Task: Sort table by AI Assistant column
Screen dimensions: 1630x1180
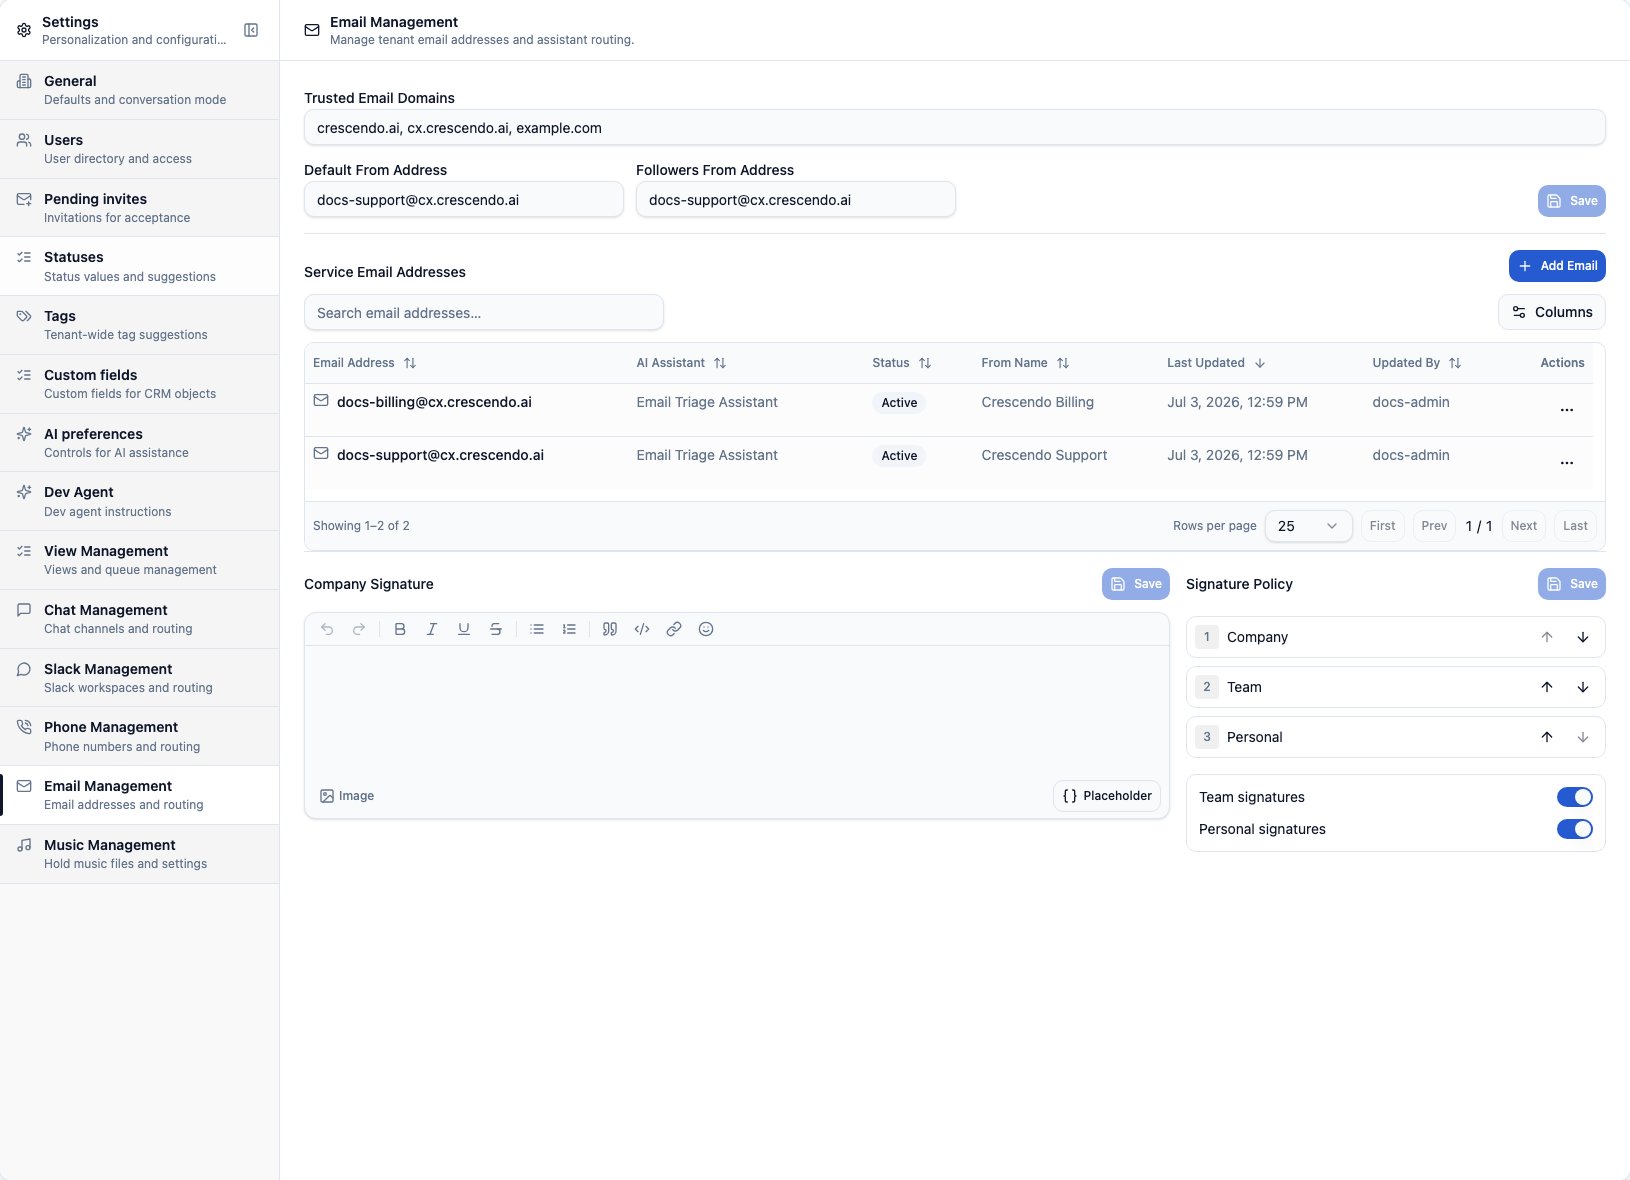Action: tap(681, 363)
